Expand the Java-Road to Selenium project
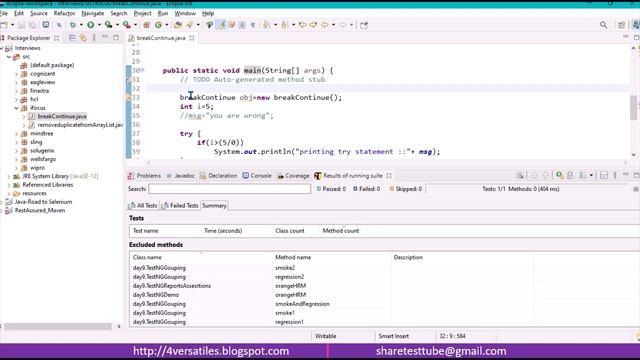The image size is (640, 360). click(x=2, y=202)
